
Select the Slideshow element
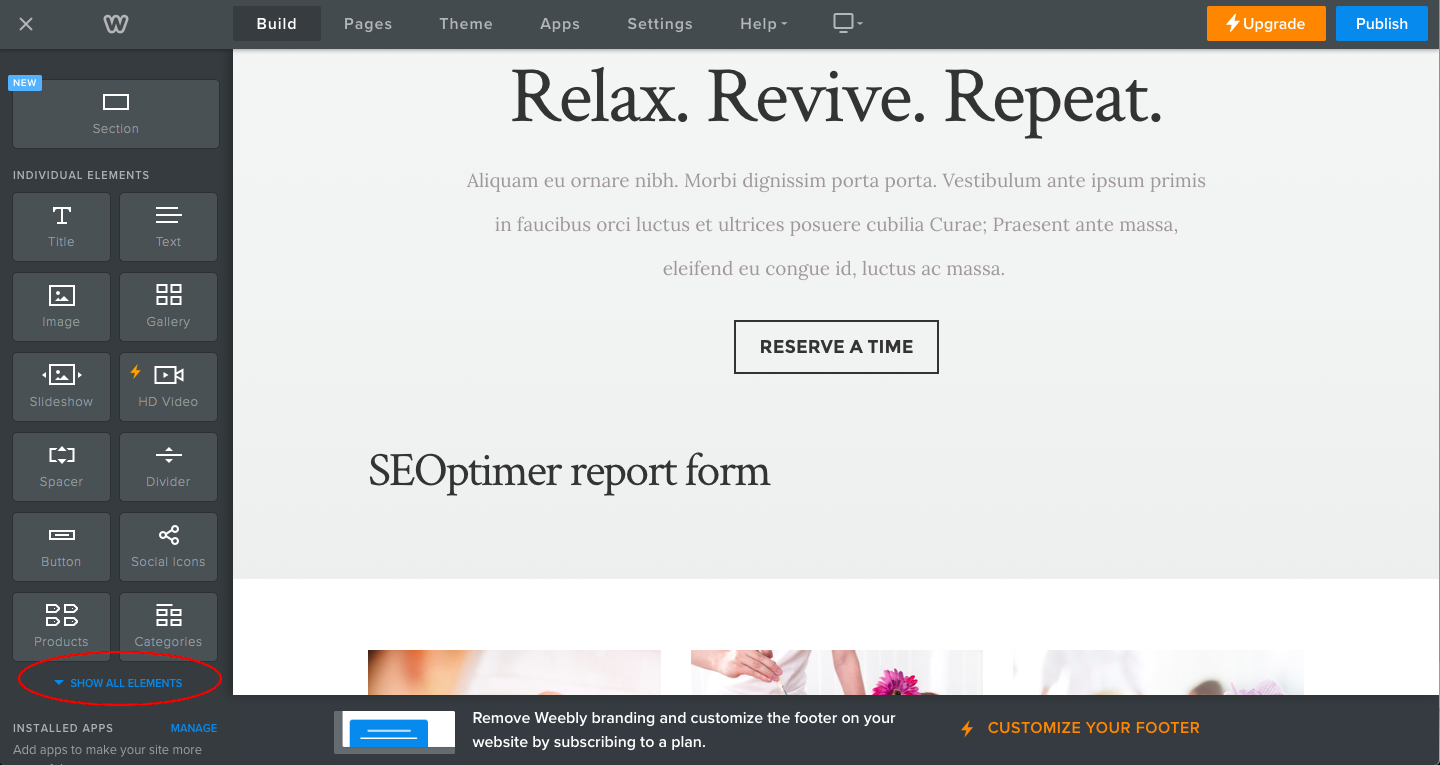pos(61,386)
